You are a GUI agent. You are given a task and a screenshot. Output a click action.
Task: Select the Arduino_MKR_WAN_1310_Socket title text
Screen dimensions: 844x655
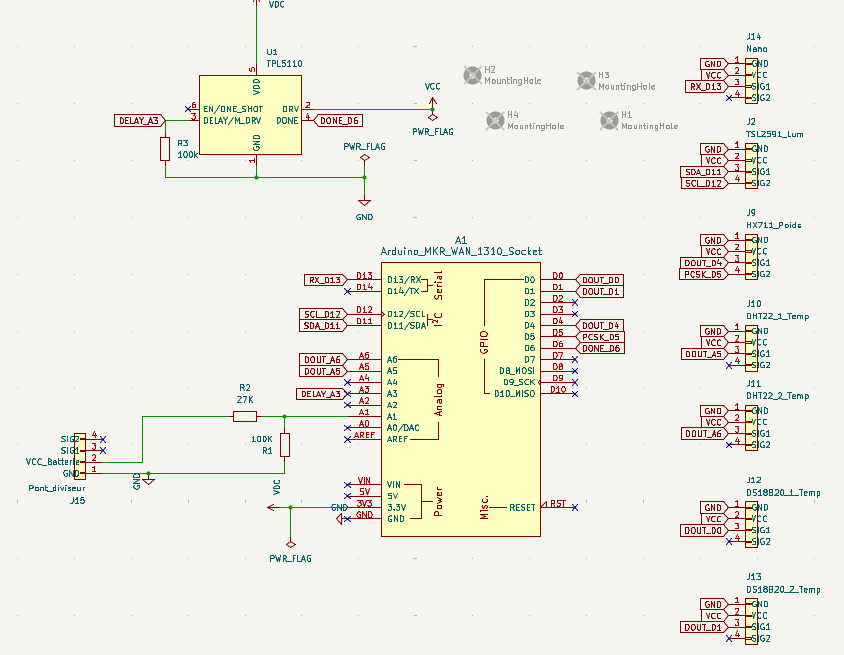pyautogui.click(x=461, y=251)
